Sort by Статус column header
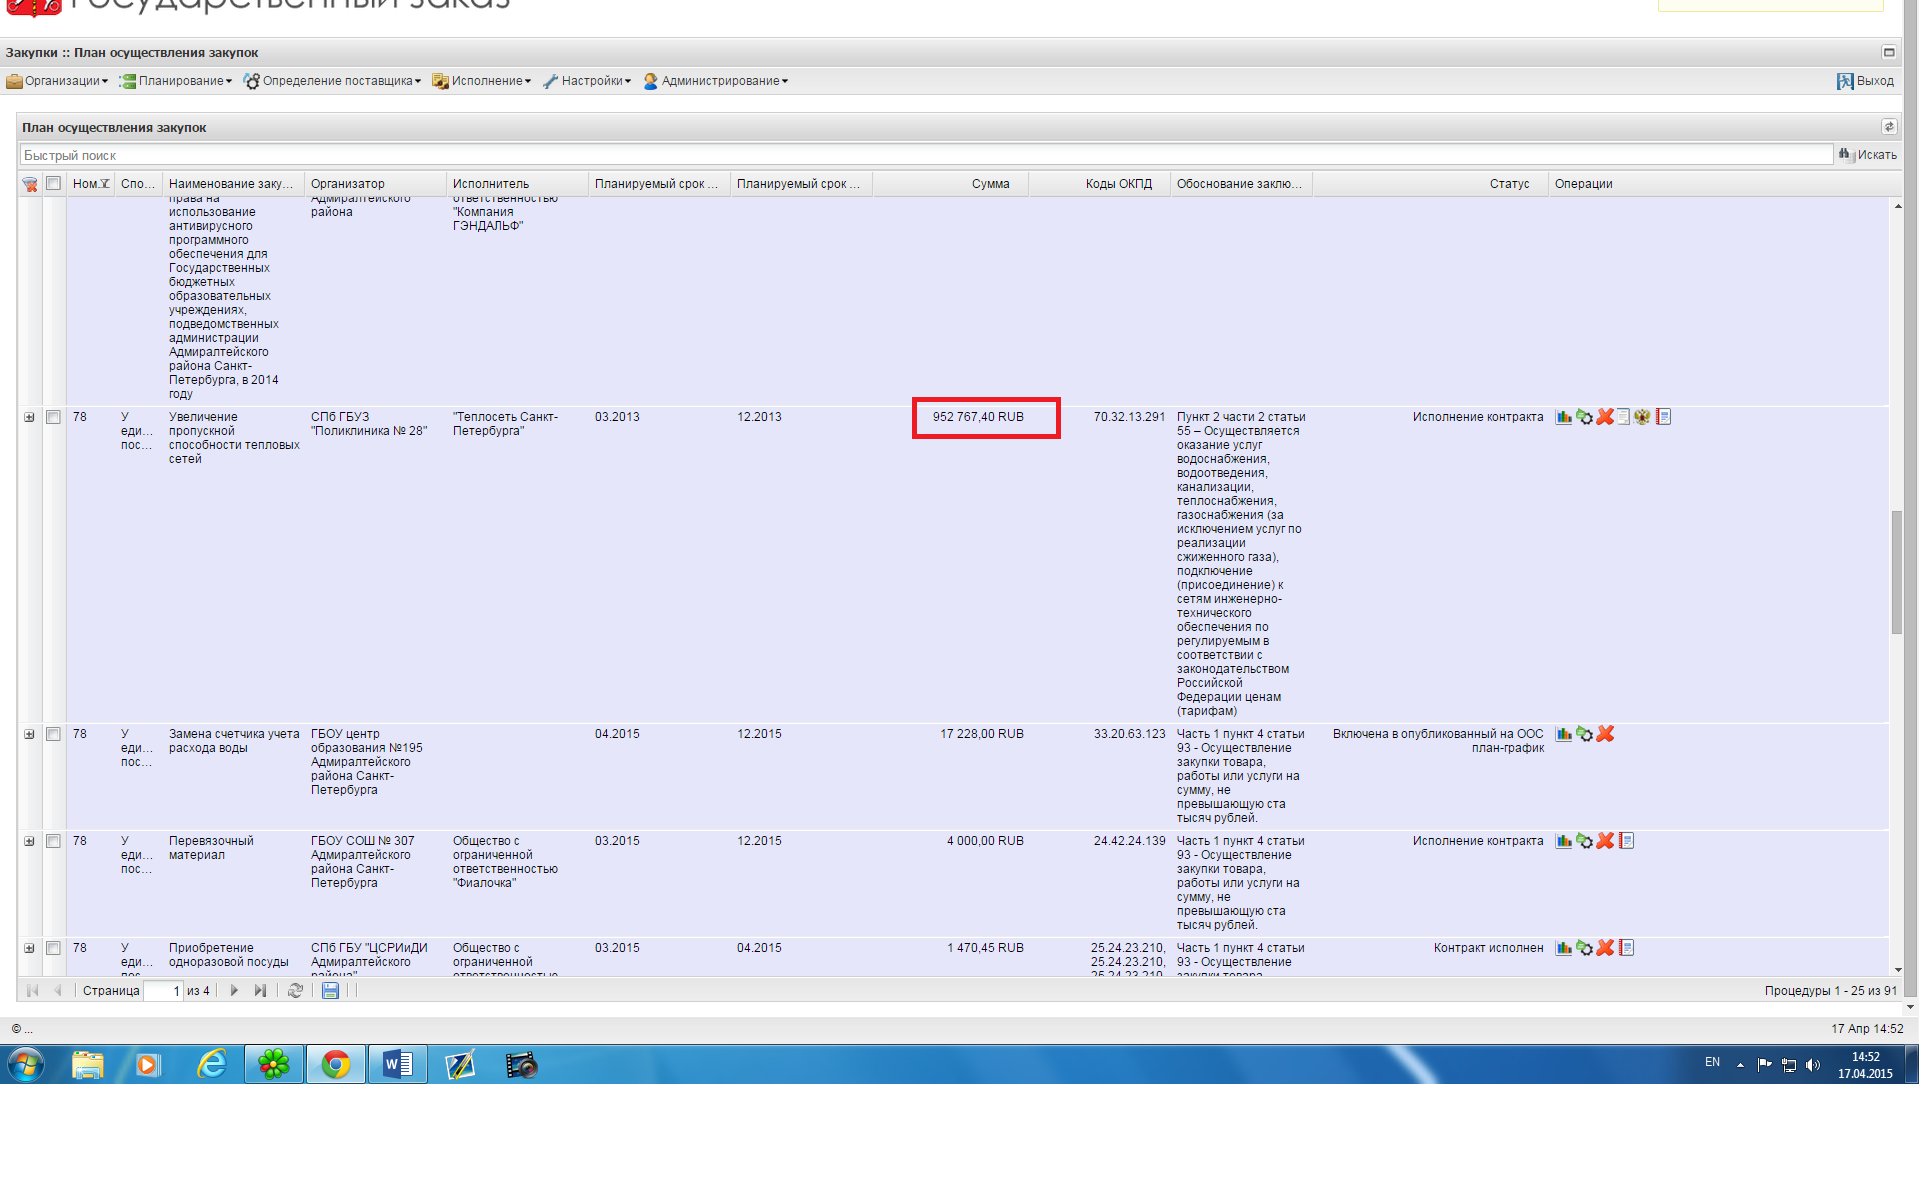This screenshot has width=1920, height=1200. coord(1430,184)
